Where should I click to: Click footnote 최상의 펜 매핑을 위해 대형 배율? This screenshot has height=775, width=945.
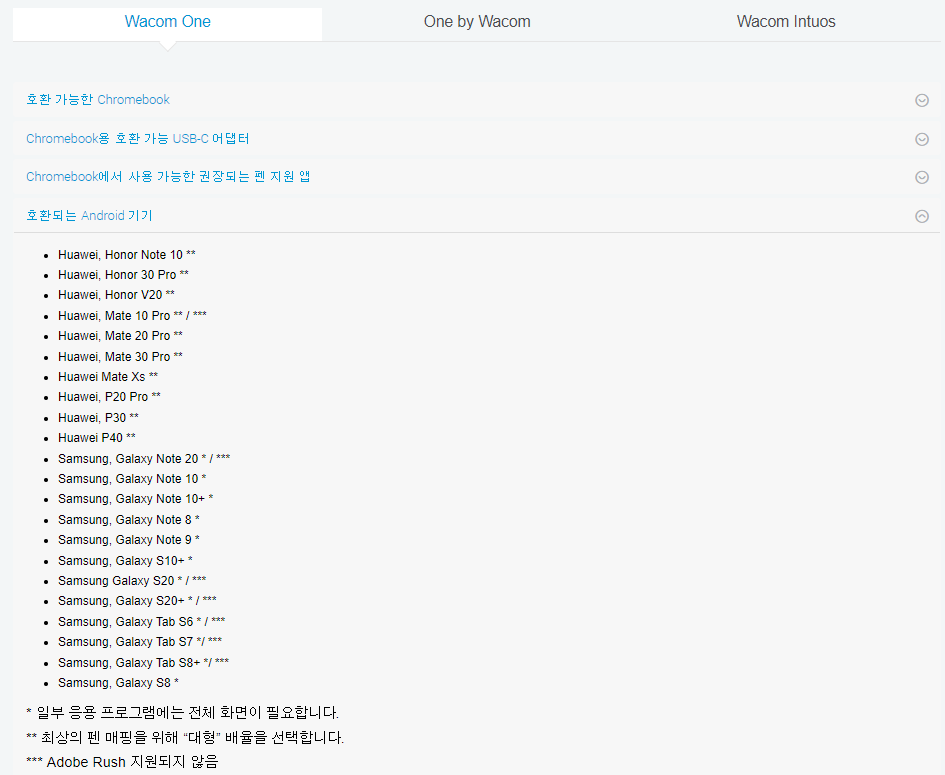coord(185,738)
